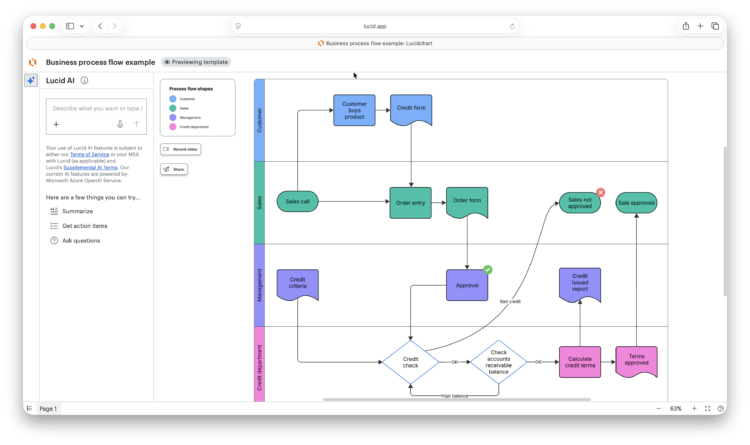Click the Previewing template badge
This screenshot has height=445, width=750.
point(196,62)
